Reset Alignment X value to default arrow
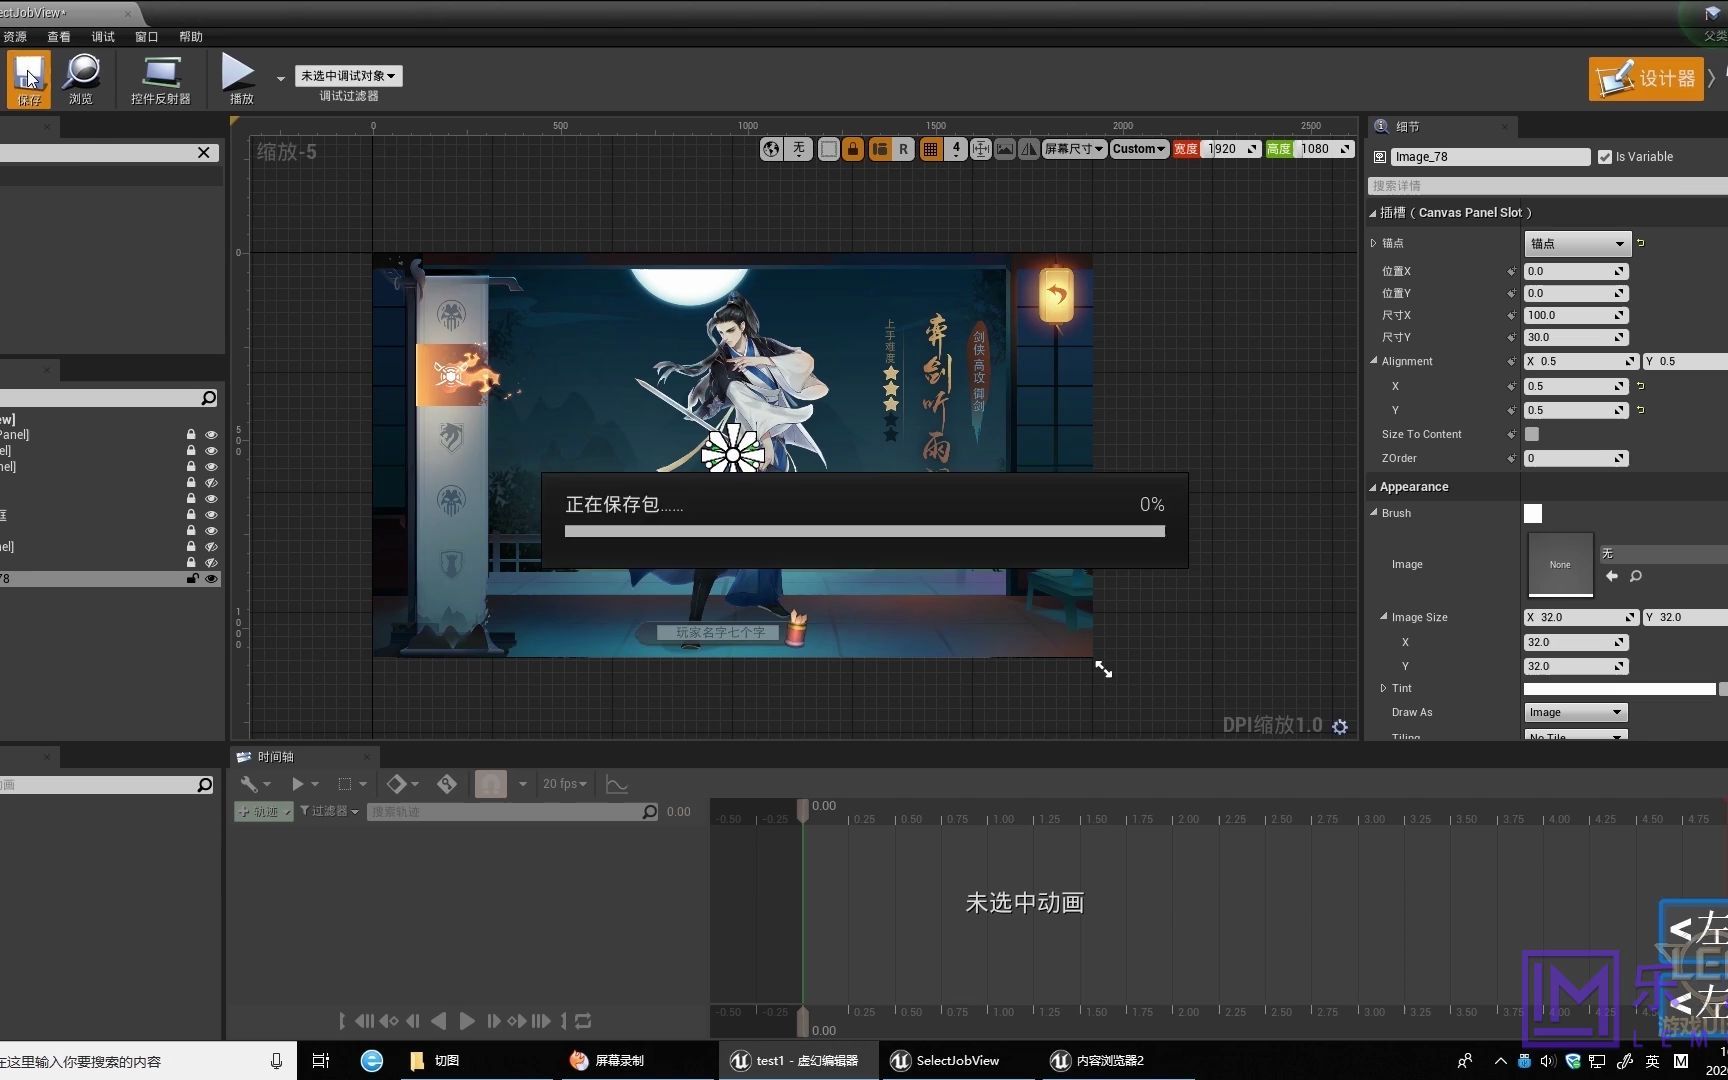Viewport: 1728px width, 1080px height. tap(1641, 386)
